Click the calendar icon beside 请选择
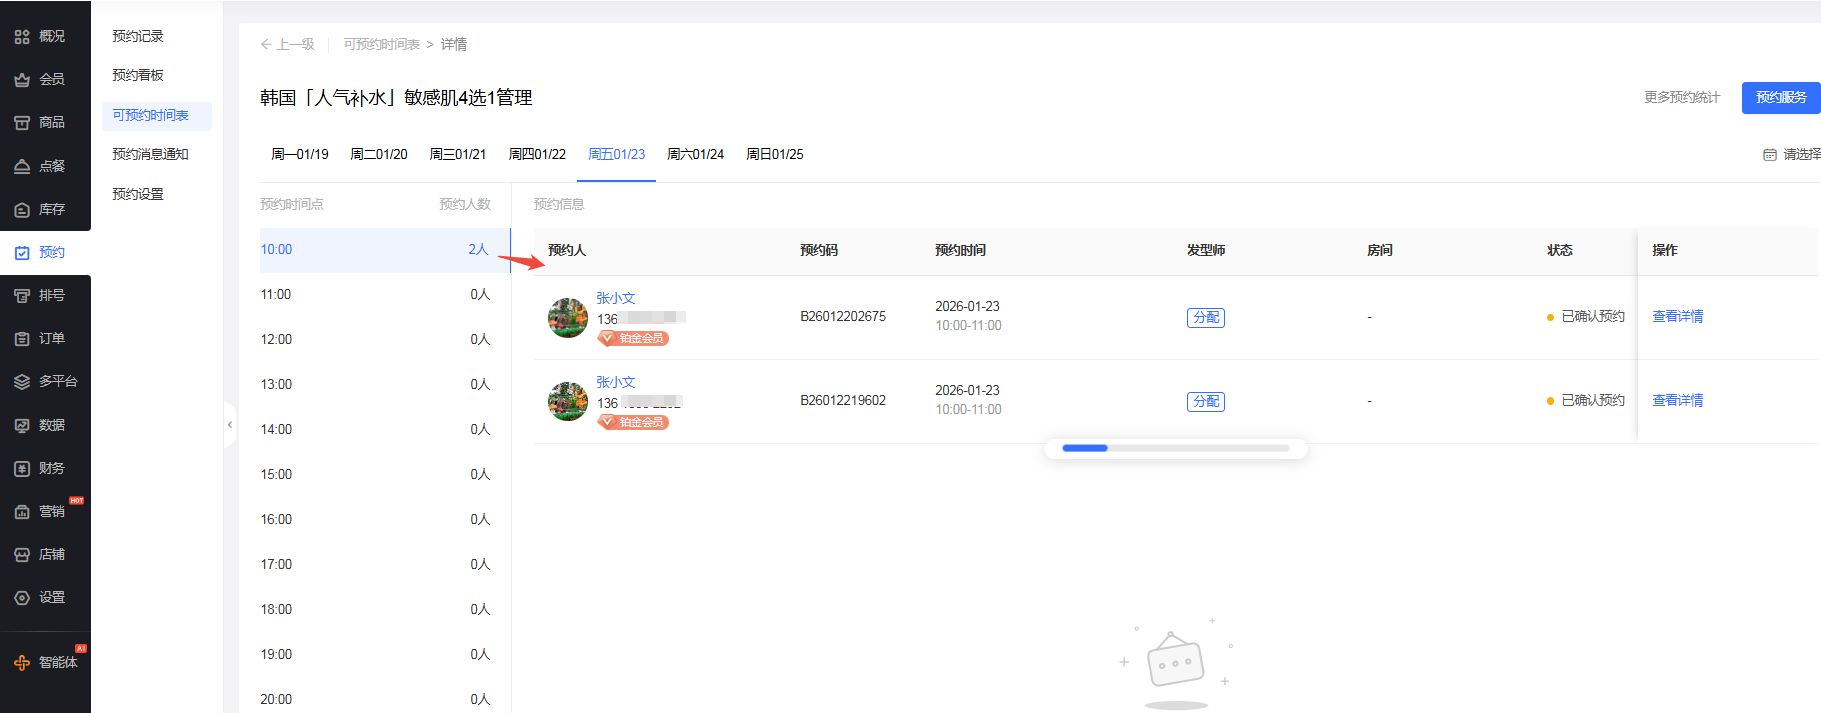 [x=1769, y=154]
